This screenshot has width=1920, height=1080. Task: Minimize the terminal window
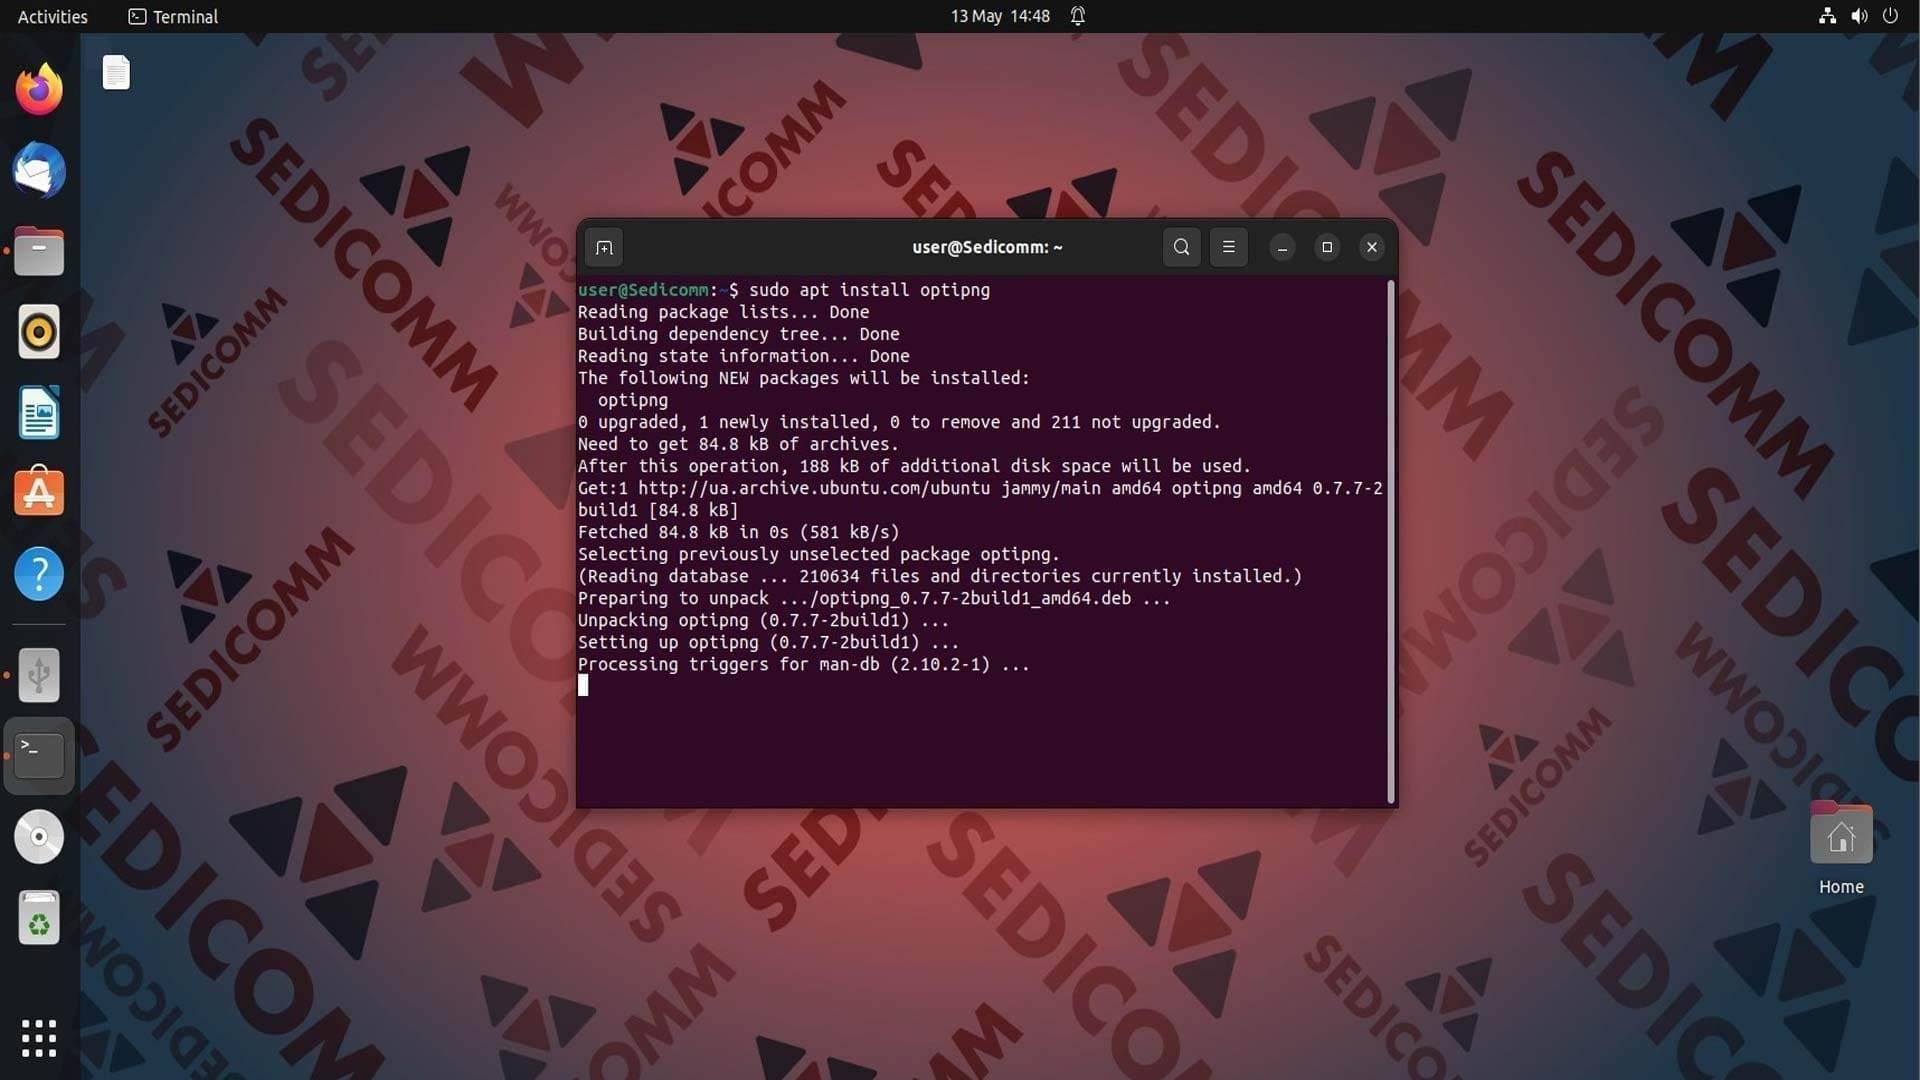click(x=1282, y=247)
